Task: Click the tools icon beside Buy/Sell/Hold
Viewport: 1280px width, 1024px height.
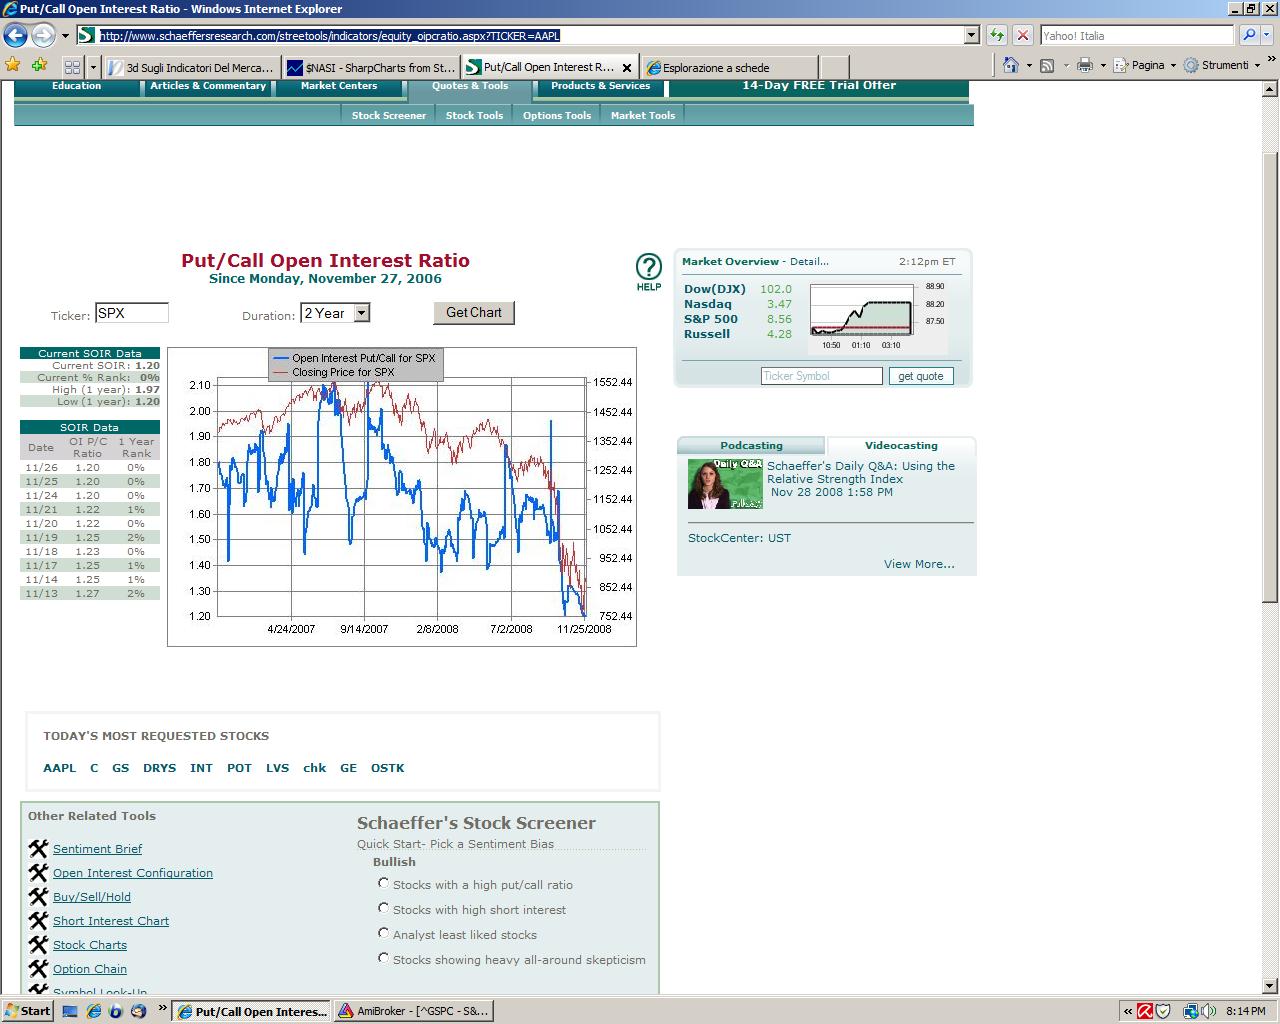Action: (x=38, y=896)
